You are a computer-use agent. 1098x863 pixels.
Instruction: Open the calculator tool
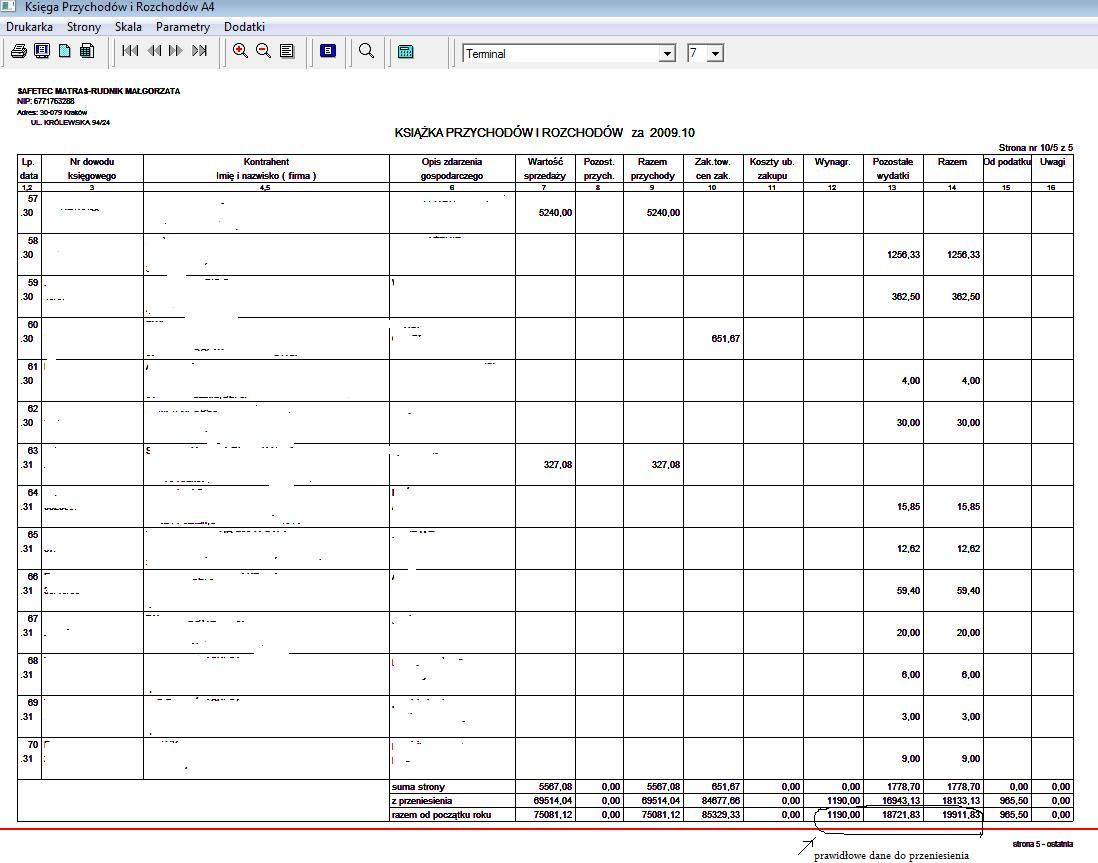(x=405, y=52)
